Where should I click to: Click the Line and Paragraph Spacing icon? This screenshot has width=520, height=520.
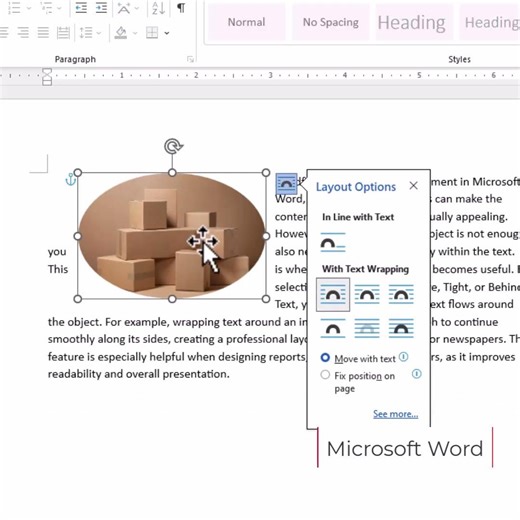click(86, 33)
